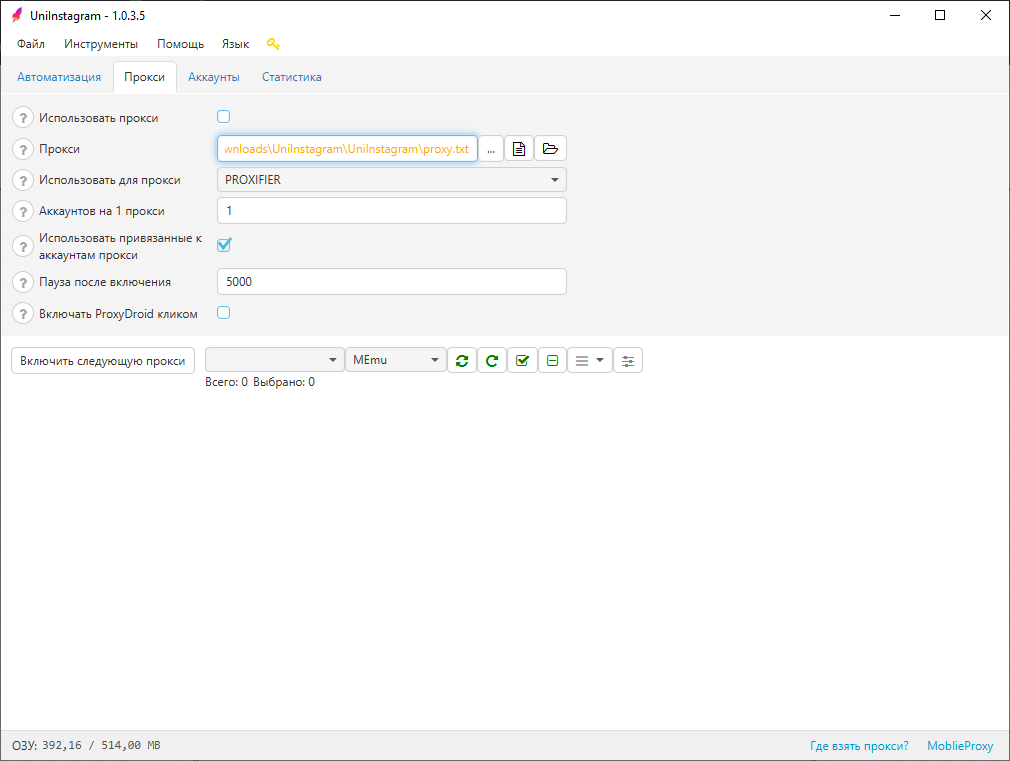Screen dimensions: 1010x761
Task: Click the double-arrow refresh icon
Action: pyautogui.click(x=461, y=361)
